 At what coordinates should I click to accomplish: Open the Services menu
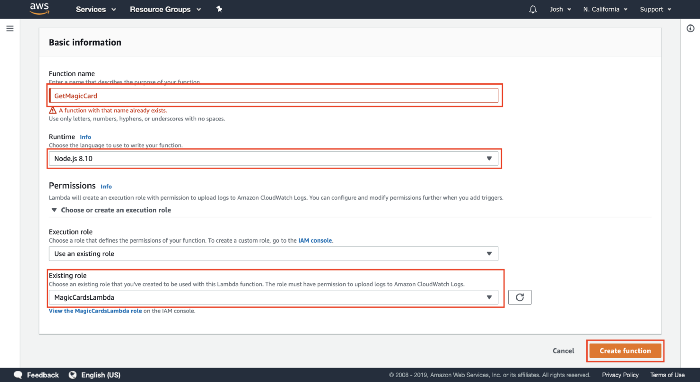pyautogui.click(x=96, y=9)
